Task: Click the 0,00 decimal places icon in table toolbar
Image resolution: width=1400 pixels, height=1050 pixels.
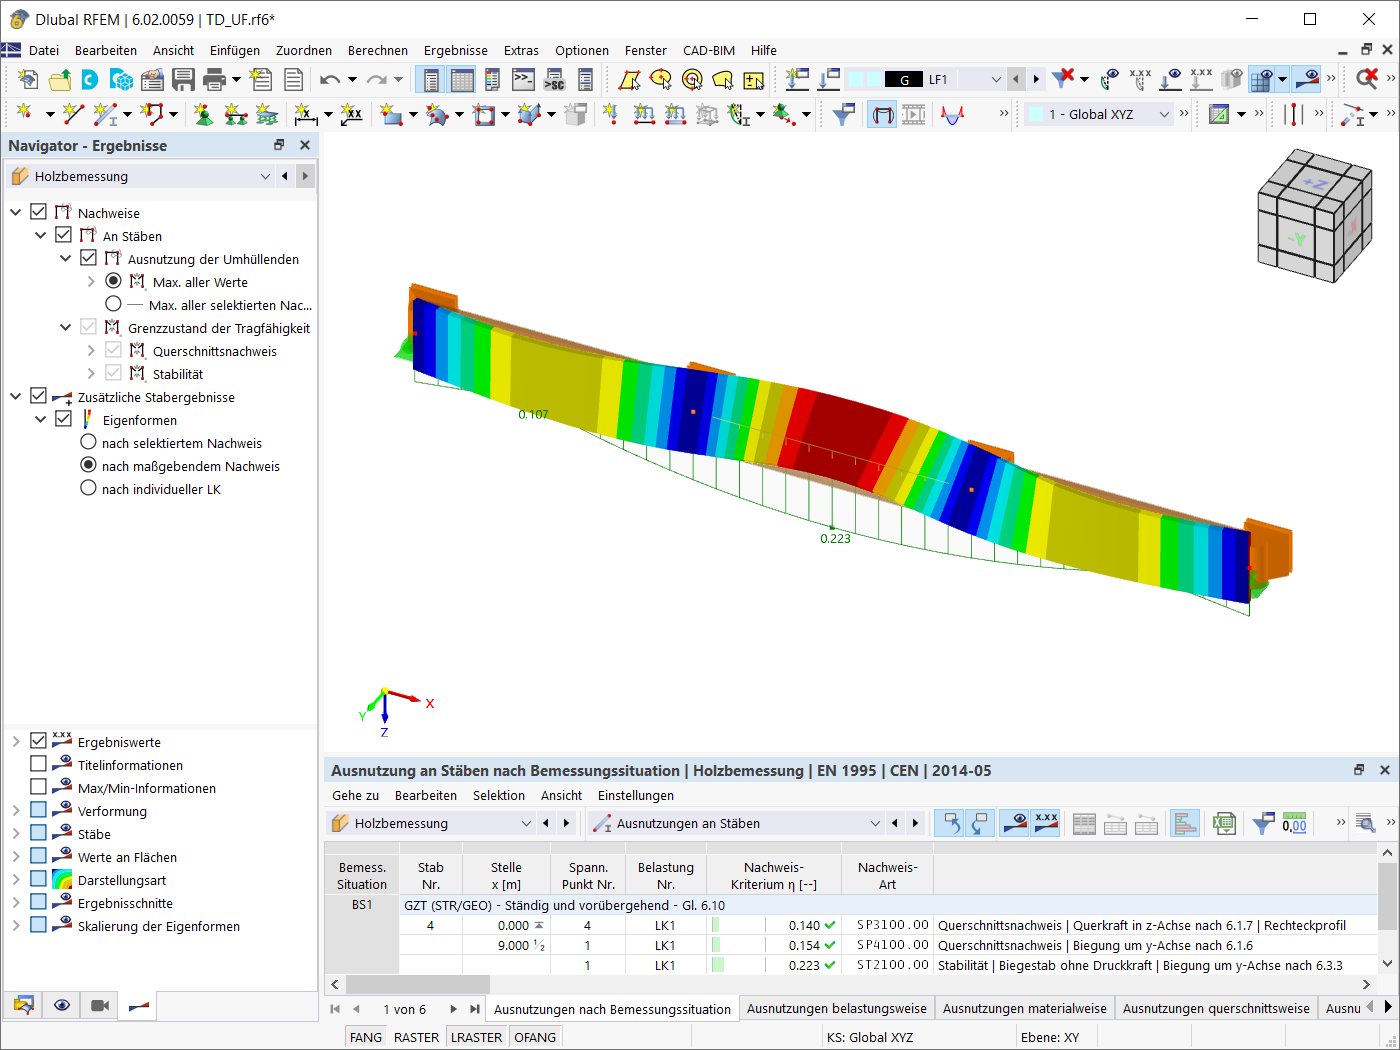Action: [1294, 823]
